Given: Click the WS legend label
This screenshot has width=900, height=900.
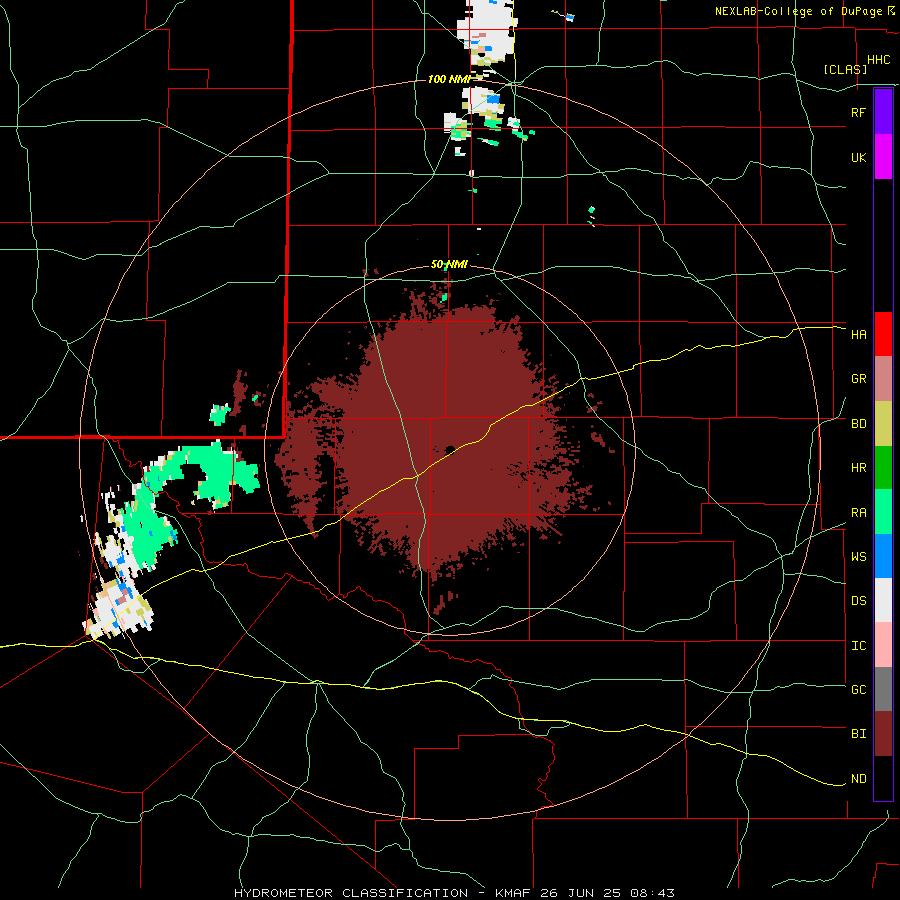Looking at the screenshot, I should pos(858,557).
